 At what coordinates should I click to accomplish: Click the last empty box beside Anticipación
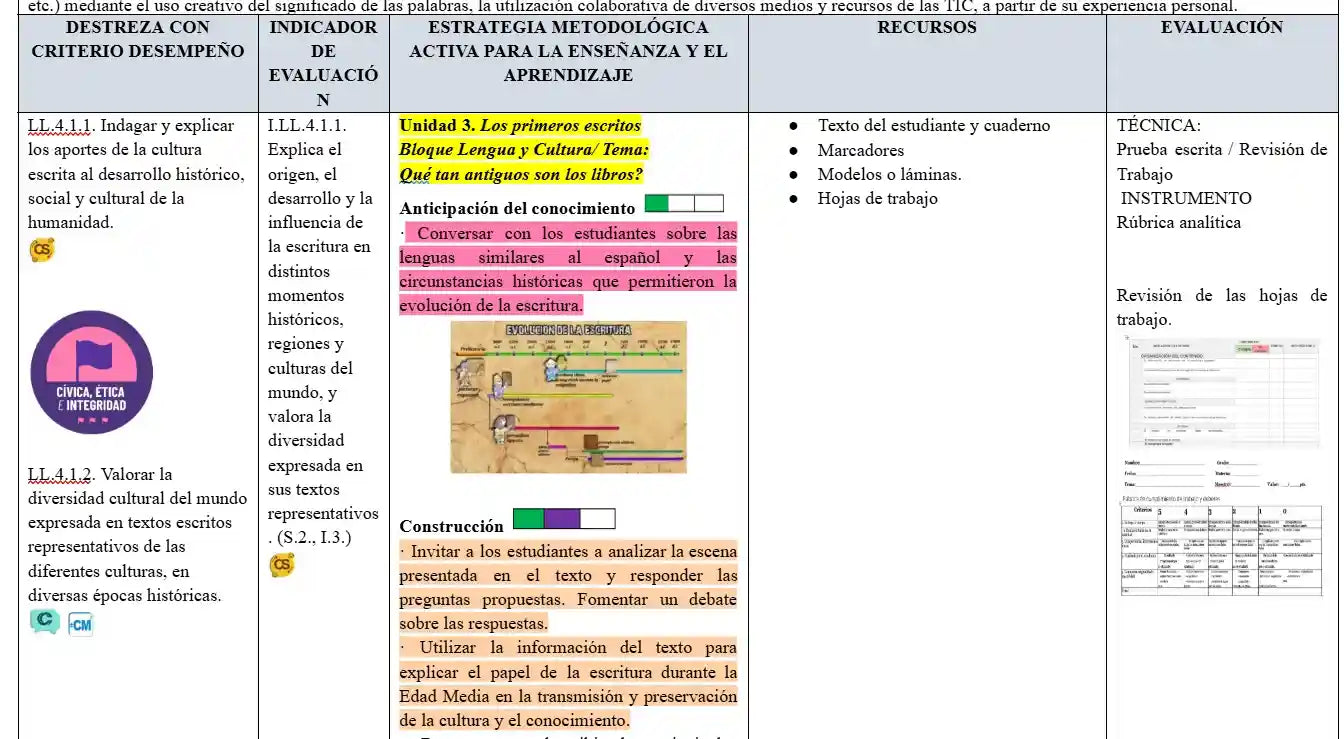709,205
